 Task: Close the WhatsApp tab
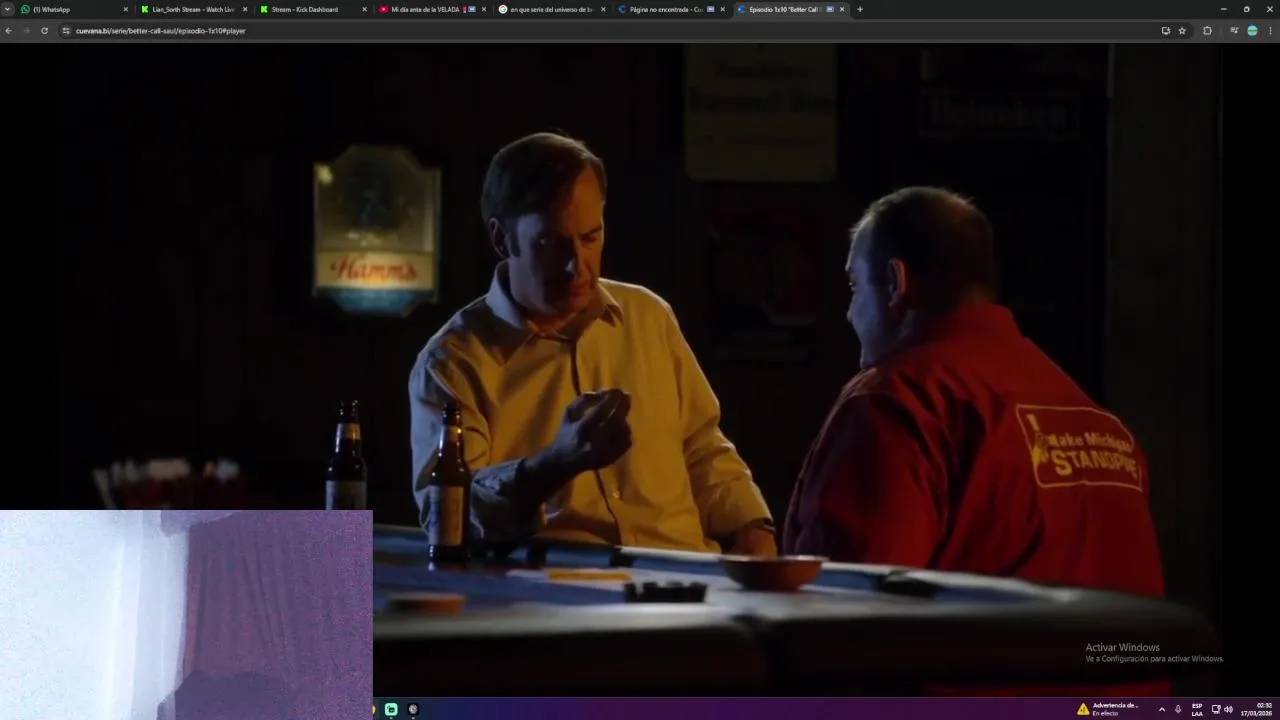[x=126, y=9]
